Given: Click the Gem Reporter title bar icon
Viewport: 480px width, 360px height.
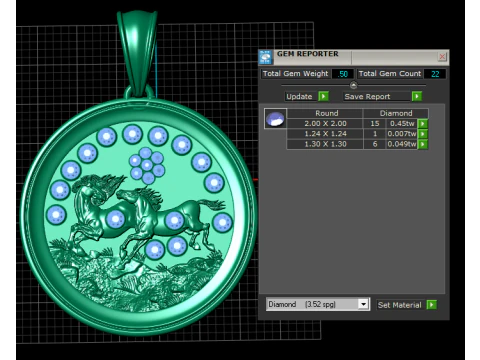Looking at the screenshot, I should 266,57.
